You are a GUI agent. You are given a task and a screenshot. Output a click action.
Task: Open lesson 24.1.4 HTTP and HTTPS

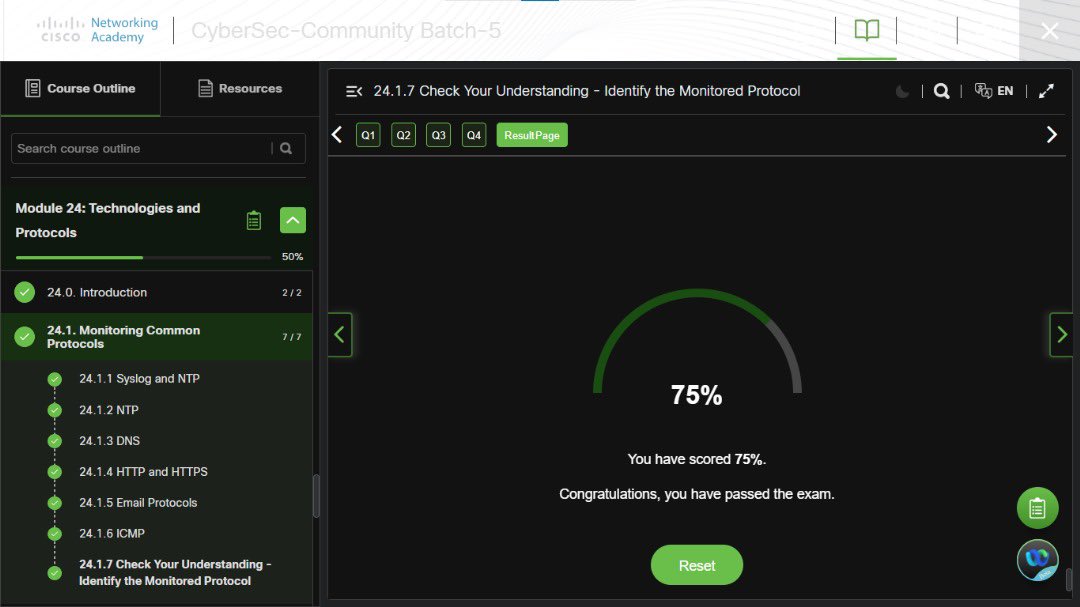point(143,471)
